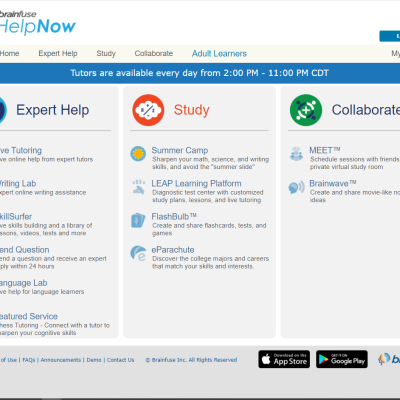Click the FlashBulb flashcards icon

[x=138, y=220]
